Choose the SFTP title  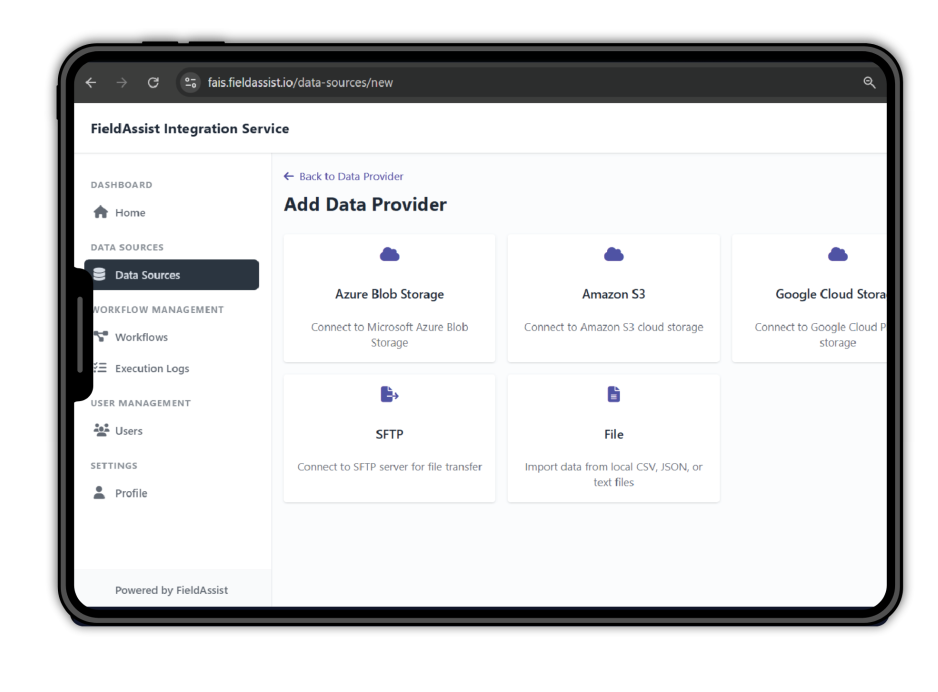(389, 434)
